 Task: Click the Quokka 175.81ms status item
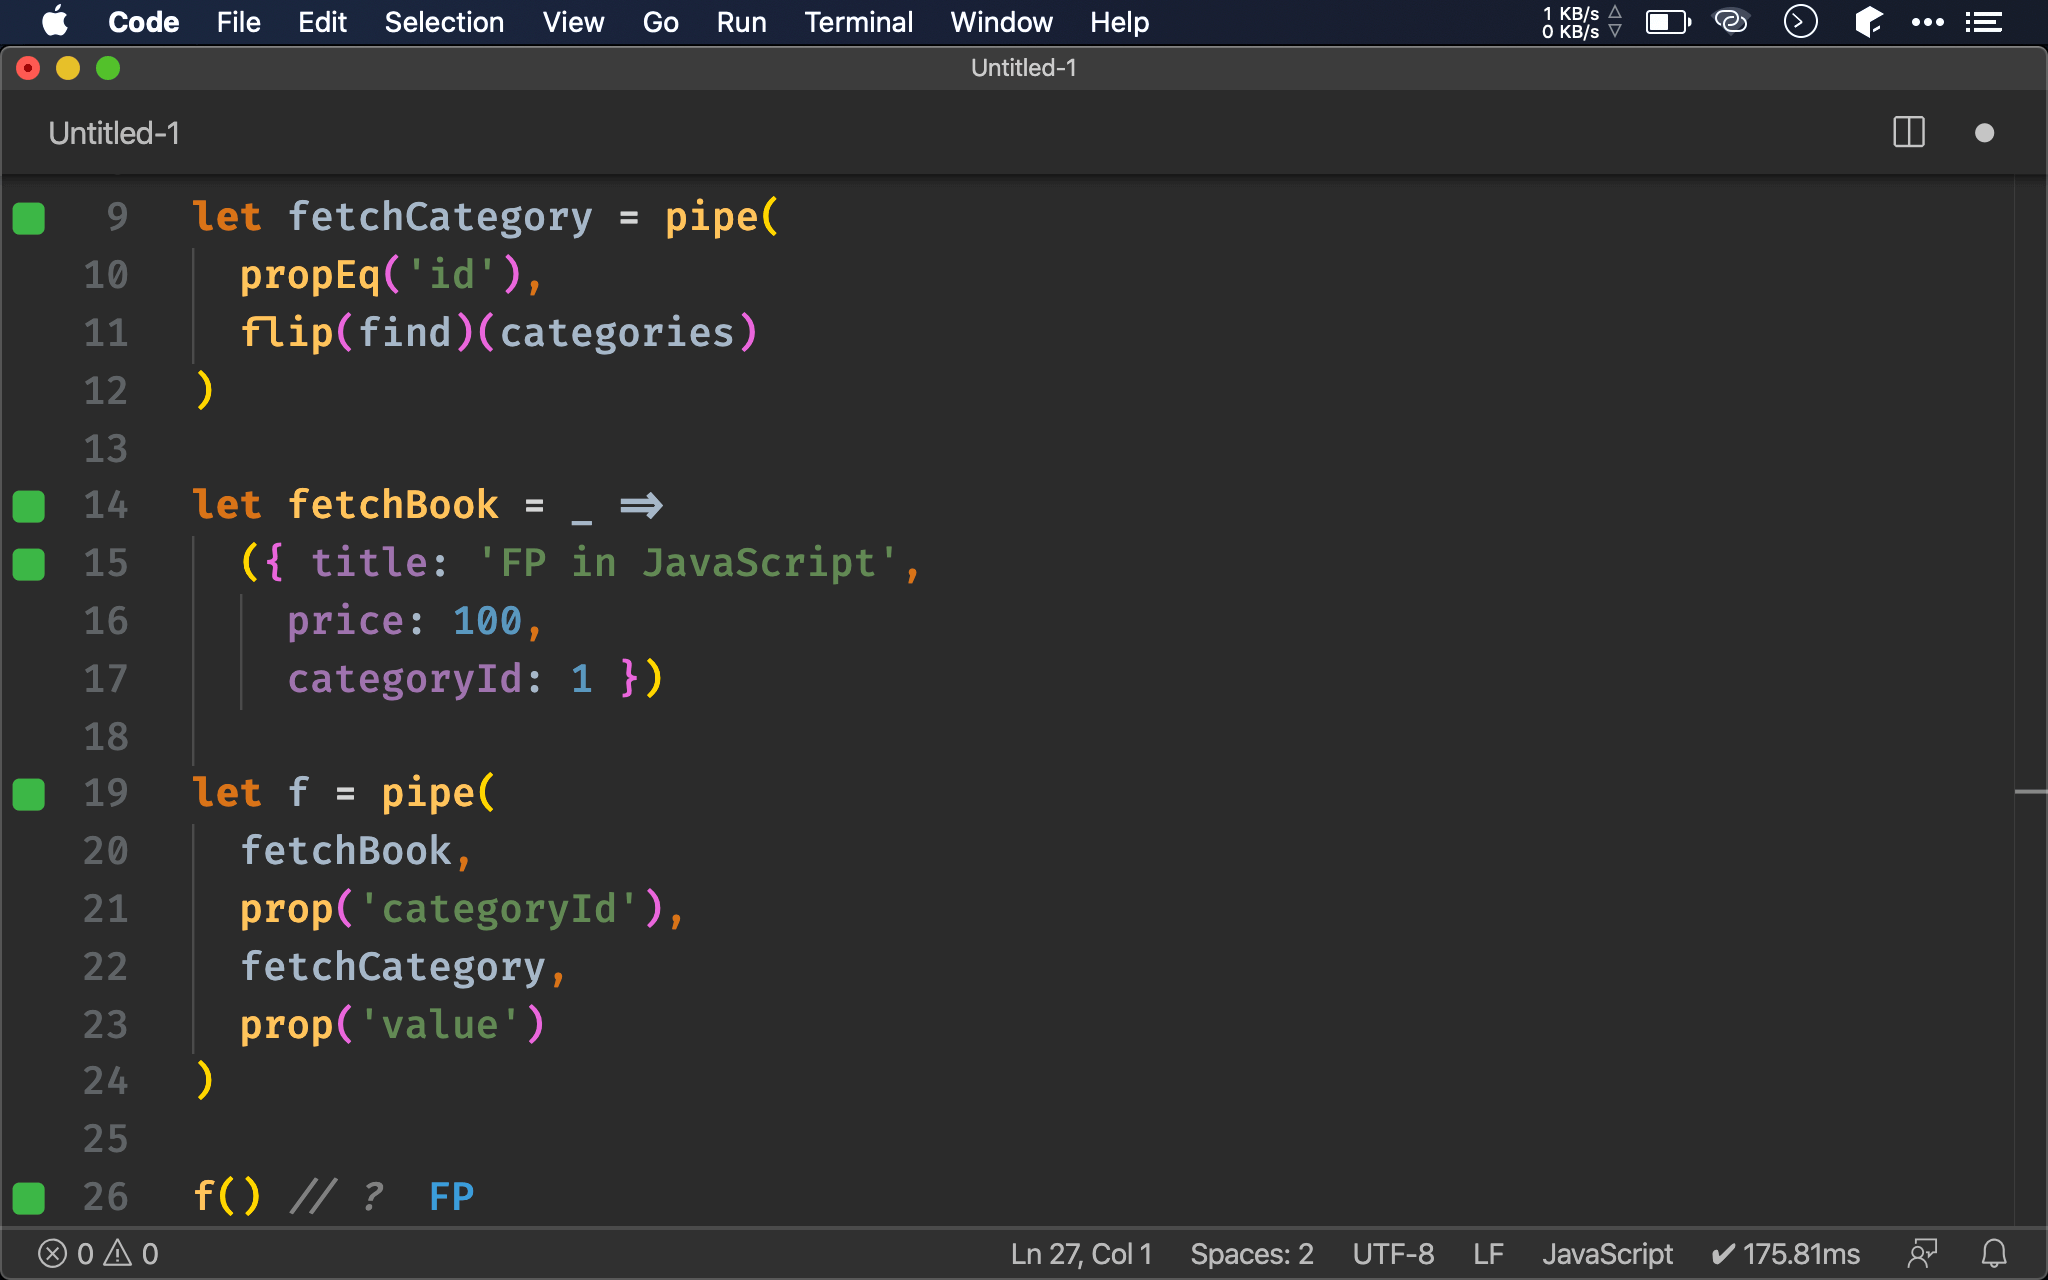[x=1786, y=1254]
